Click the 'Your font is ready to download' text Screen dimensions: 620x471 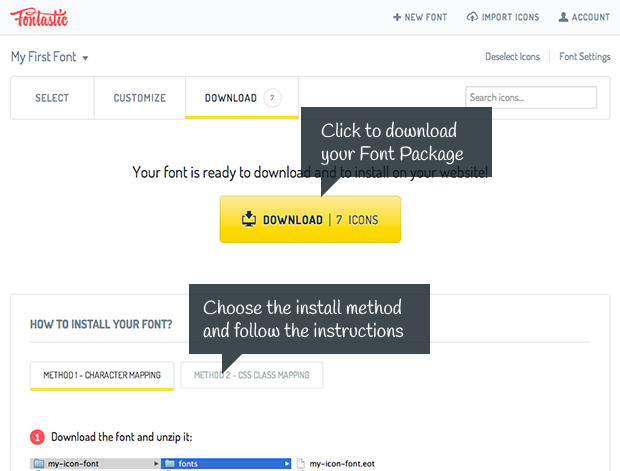(310, 172)
